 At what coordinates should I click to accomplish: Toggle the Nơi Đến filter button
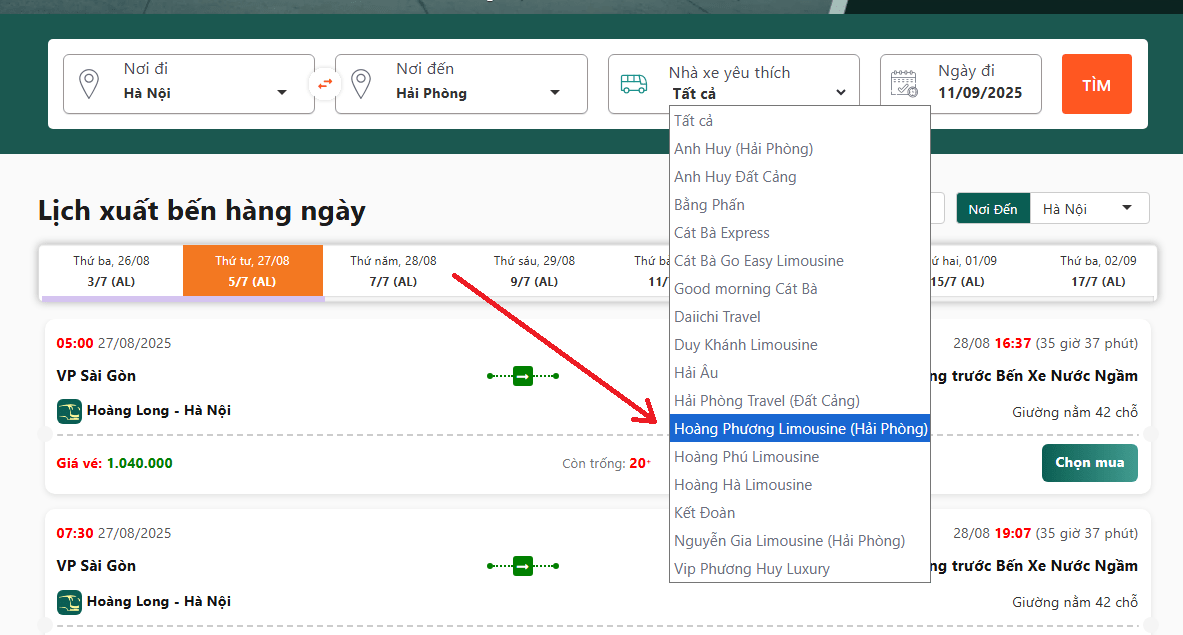click(992, 209)
